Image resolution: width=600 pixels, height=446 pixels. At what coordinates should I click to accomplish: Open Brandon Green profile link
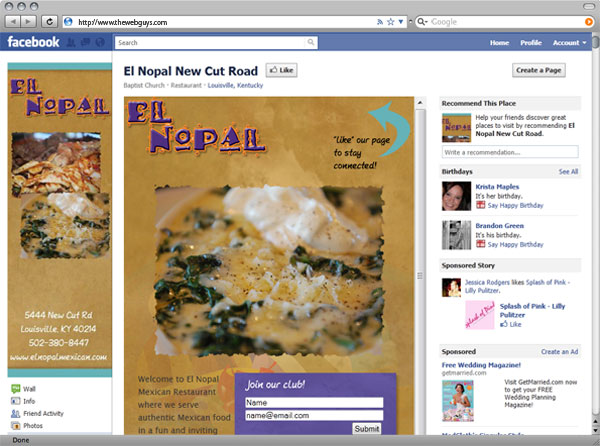point(500,226)
